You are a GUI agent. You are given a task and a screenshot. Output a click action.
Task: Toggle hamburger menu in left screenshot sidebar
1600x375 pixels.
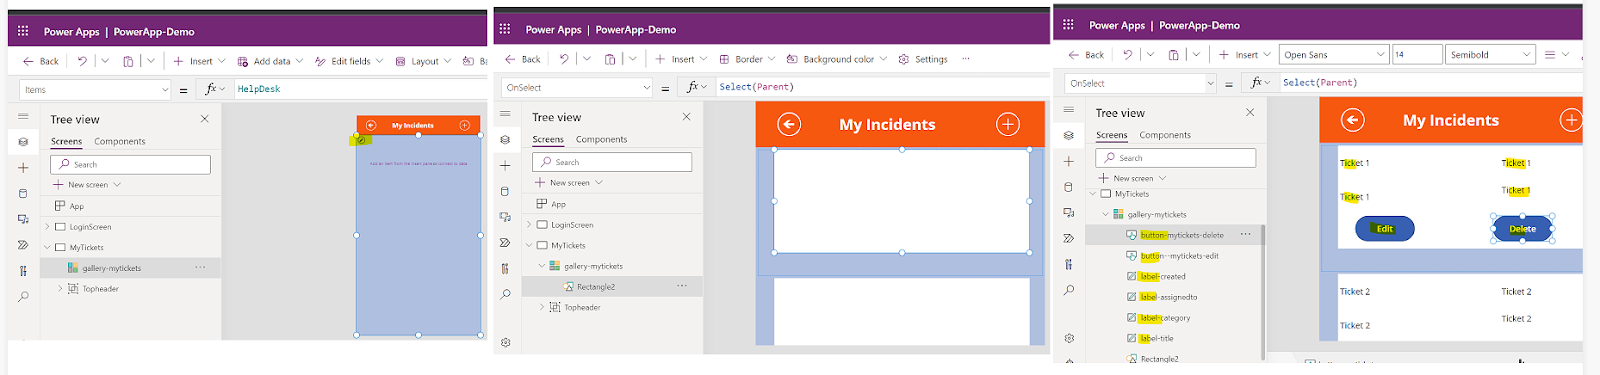(23, 116)
